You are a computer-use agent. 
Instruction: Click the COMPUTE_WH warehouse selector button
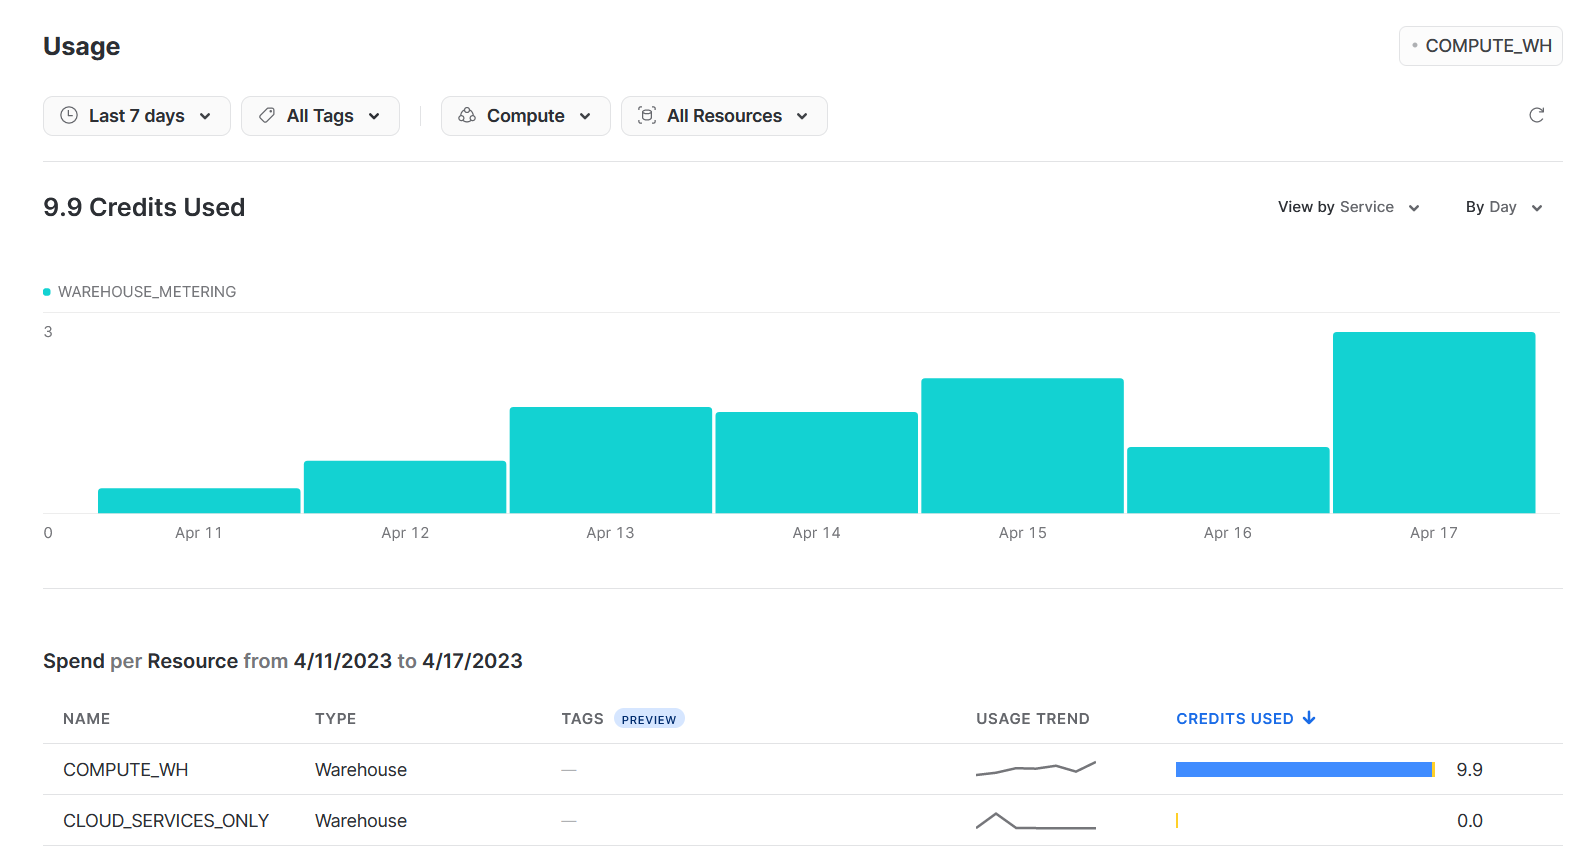coord(1480,46)
